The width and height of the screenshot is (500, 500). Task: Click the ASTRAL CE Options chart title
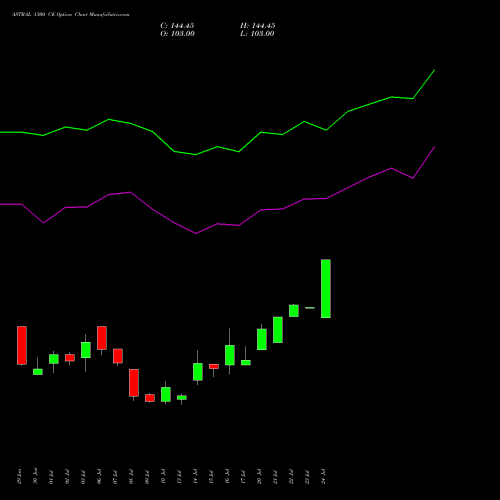pyautogui.click(x=70, y=14)
